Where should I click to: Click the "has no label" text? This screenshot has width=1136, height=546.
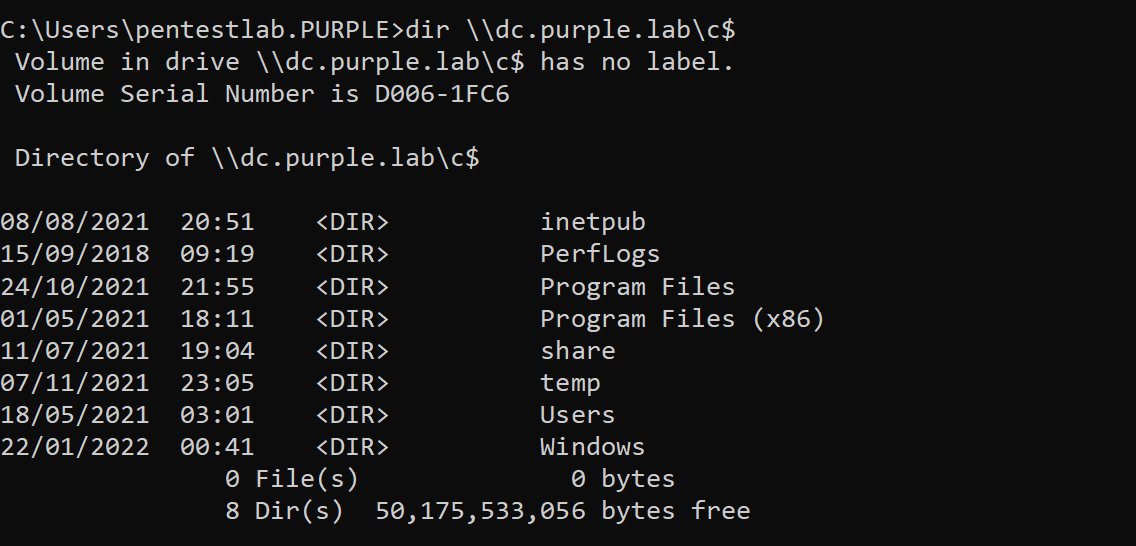636,62
